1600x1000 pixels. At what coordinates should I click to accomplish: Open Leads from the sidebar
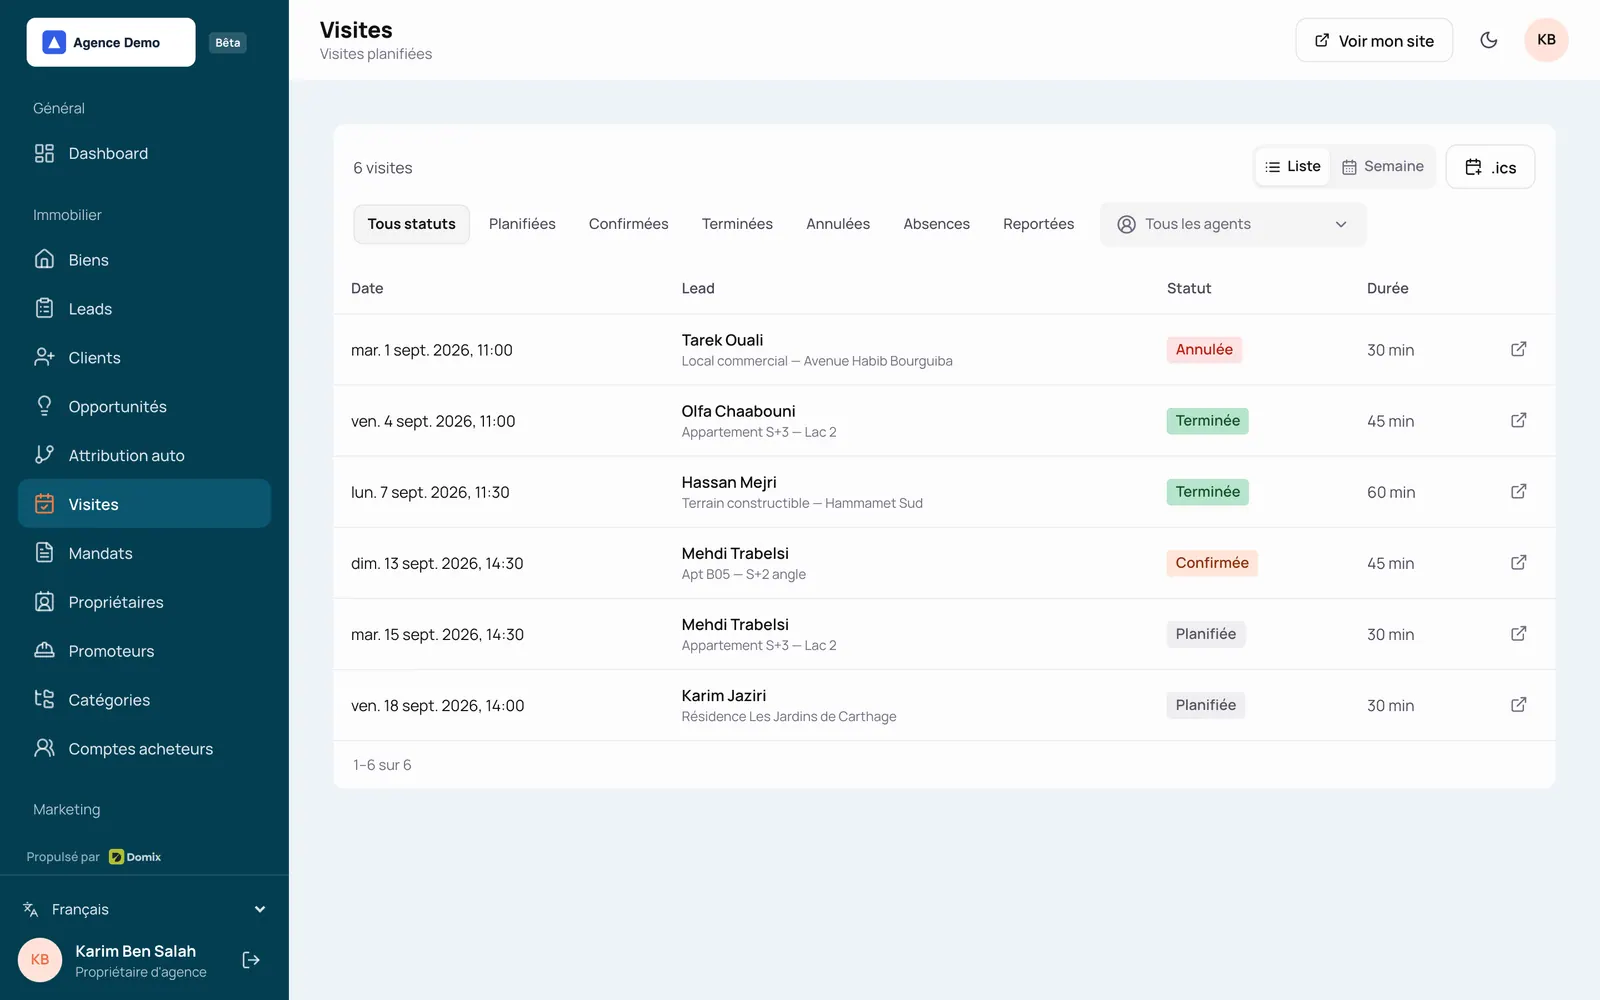(144, 309)
